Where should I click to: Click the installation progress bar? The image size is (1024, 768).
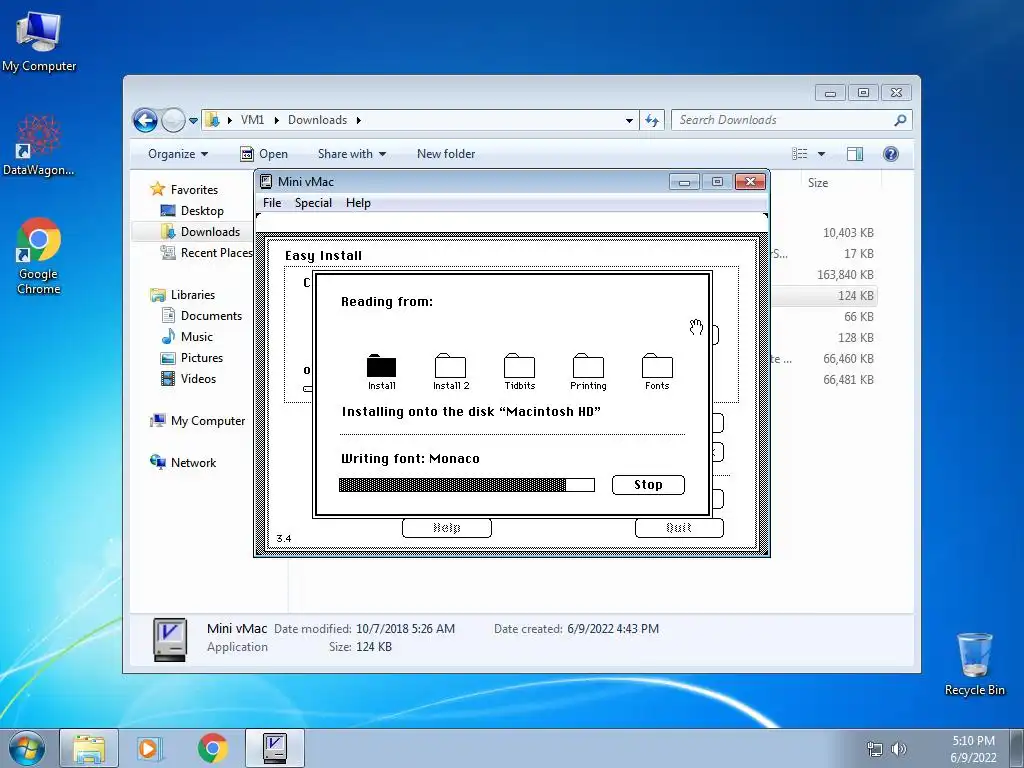(x=466, y=485)
